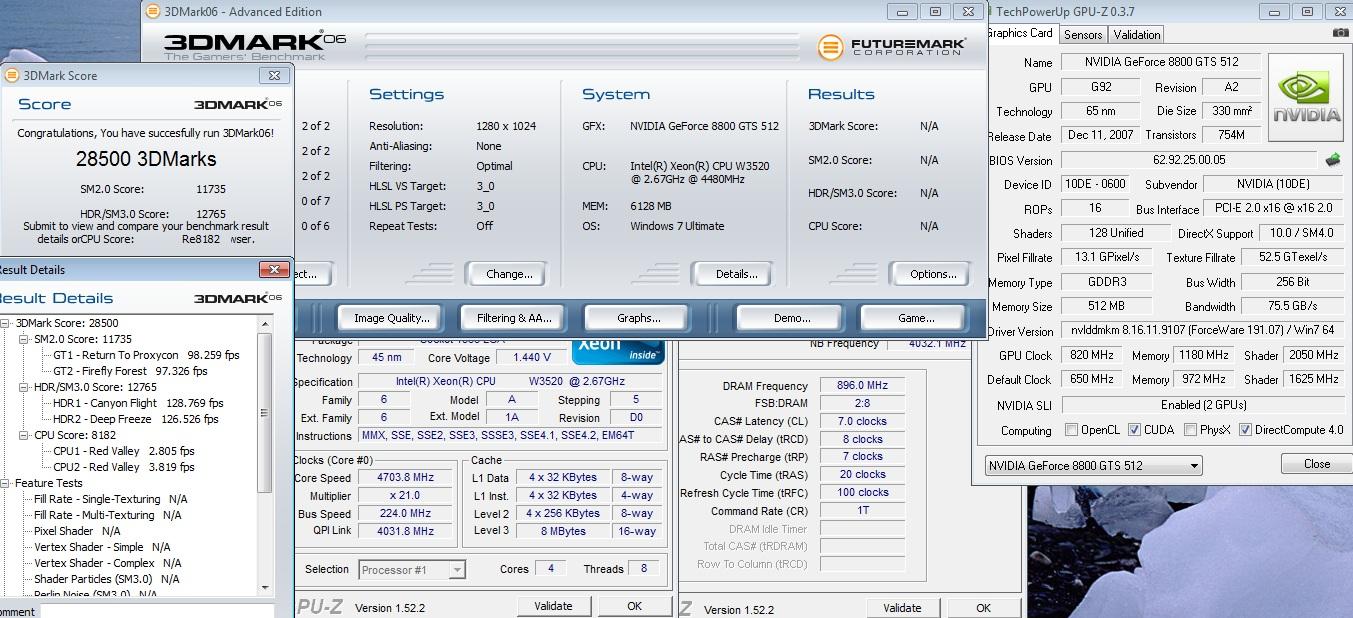The width and height of the screenshot is (1353, 618).
Task: Click the BIOS save chip icon in GPU-Z
Action: (x=1332, y=159)
